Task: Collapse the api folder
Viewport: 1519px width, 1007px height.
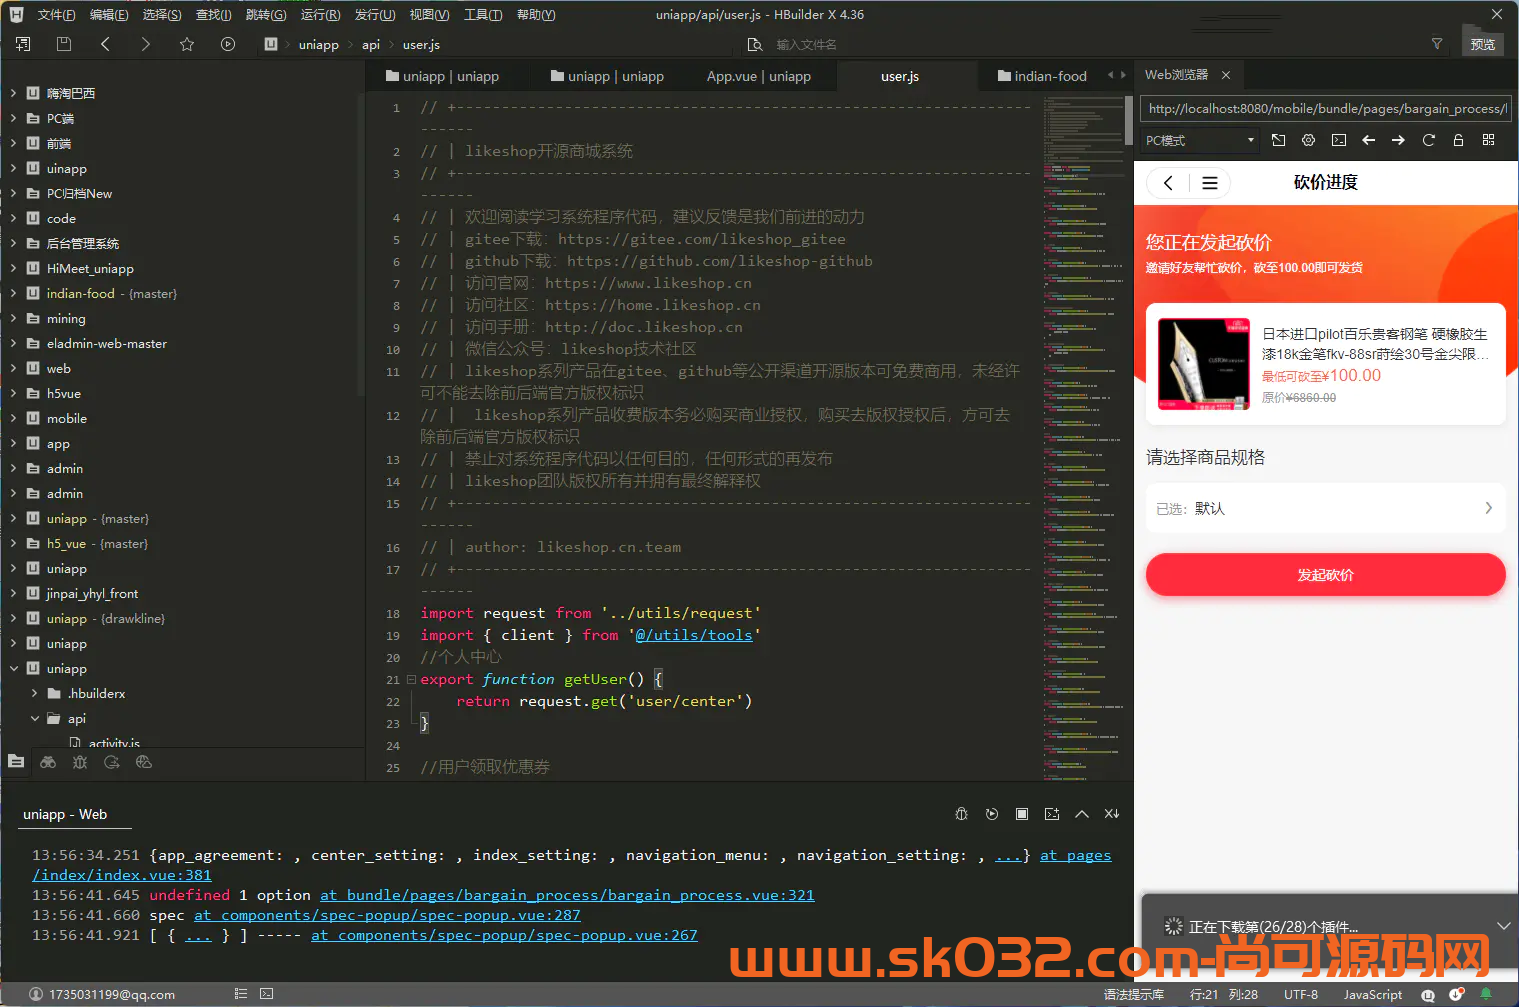Action: [35, 718]
